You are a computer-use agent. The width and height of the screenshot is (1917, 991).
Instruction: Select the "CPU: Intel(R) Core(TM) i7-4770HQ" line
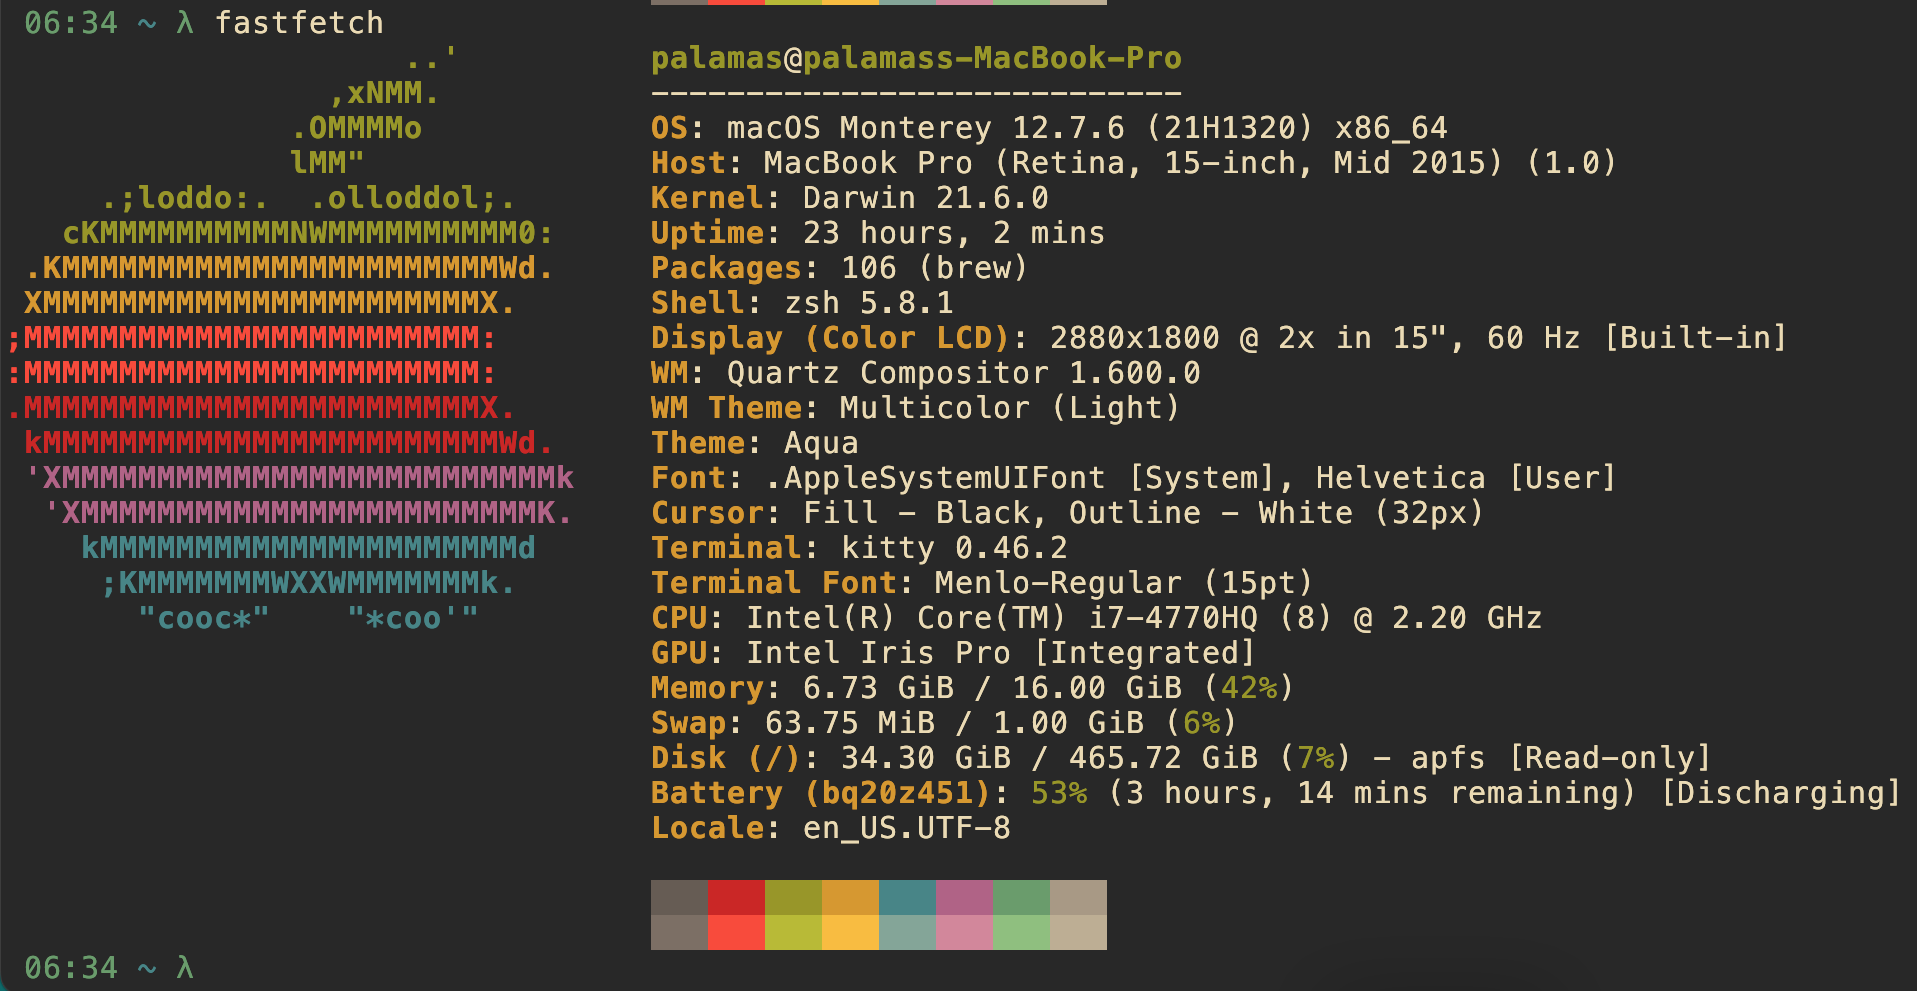pos(1096,618)
